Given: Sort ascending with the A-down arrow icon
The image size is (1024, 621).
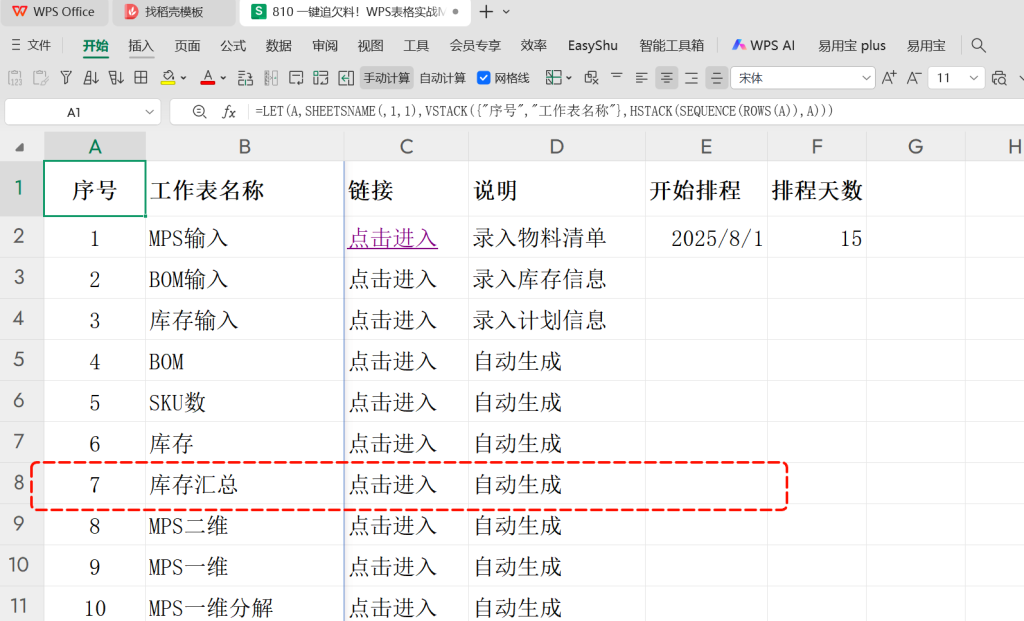Looking at the screenshot, I should click(x=91, y=78).
